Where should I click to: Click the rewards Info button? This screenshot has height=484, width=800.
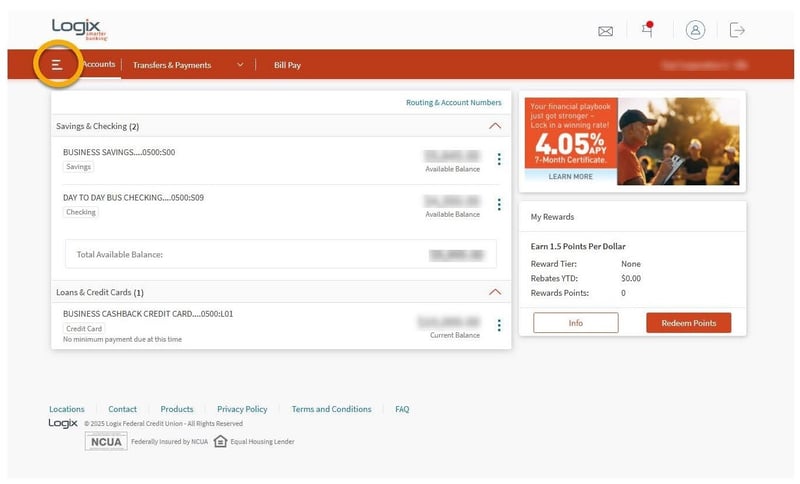[575, 323]
